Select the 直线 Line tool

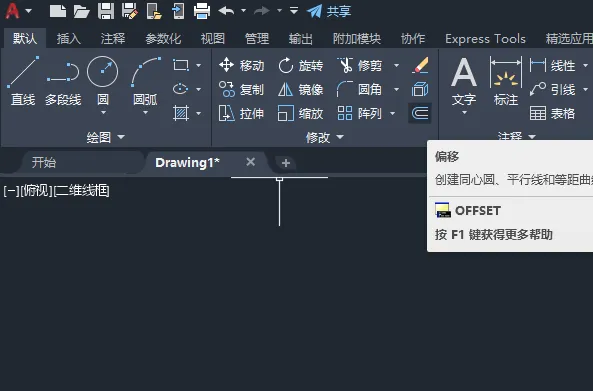point(23,81)
